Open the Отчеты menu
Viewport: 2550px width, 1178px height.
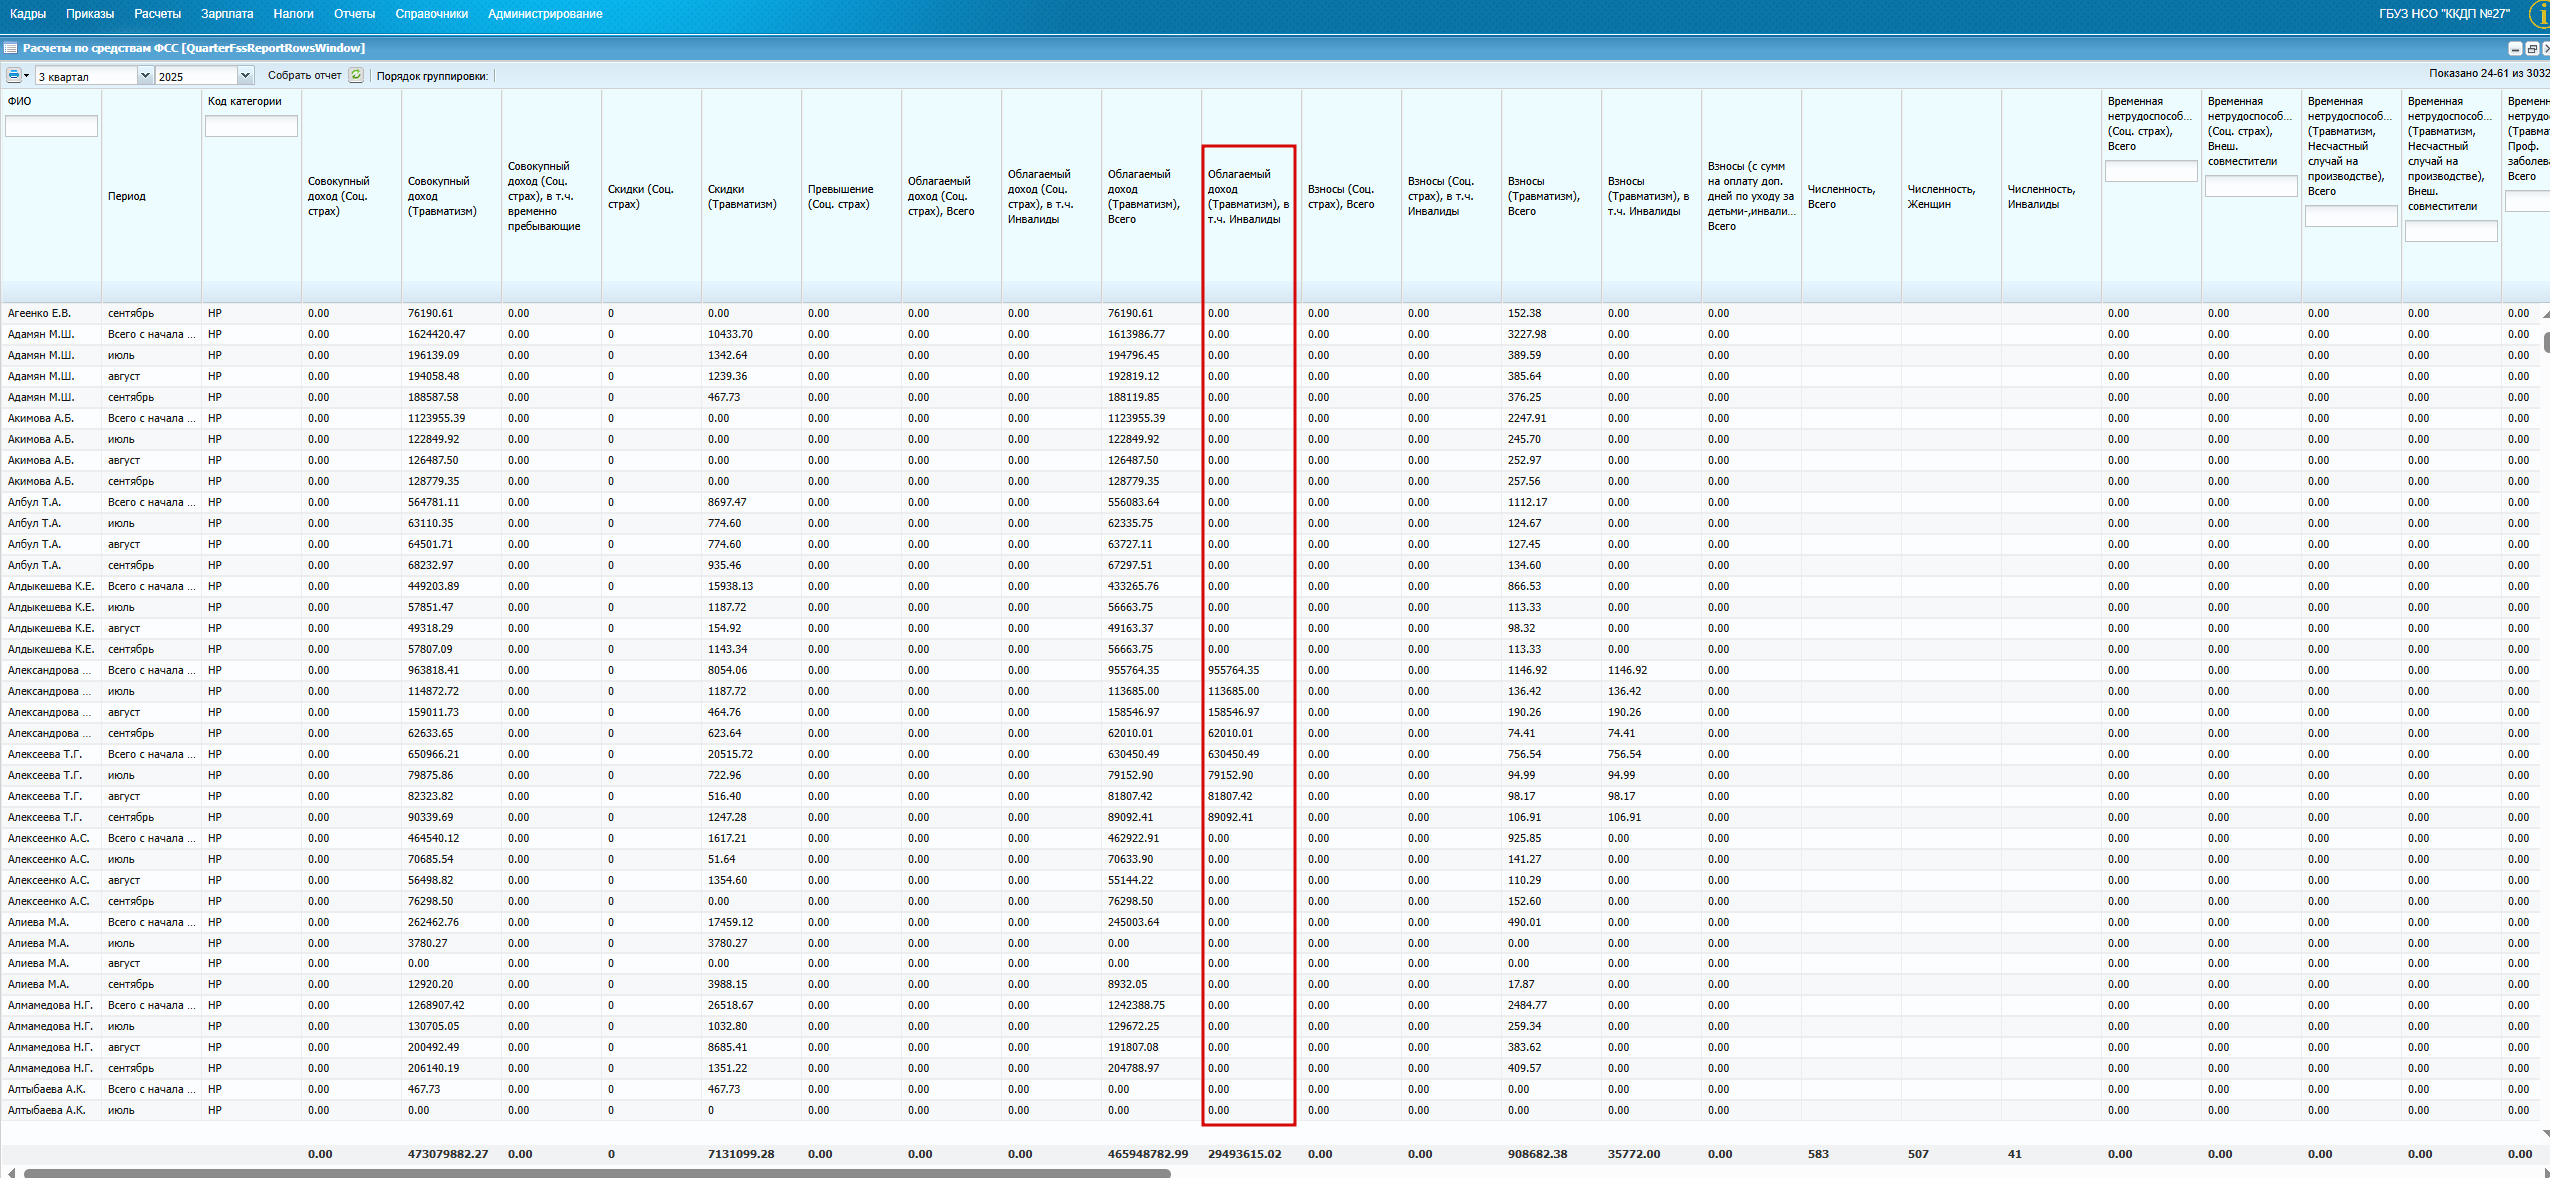coord(354,14)
